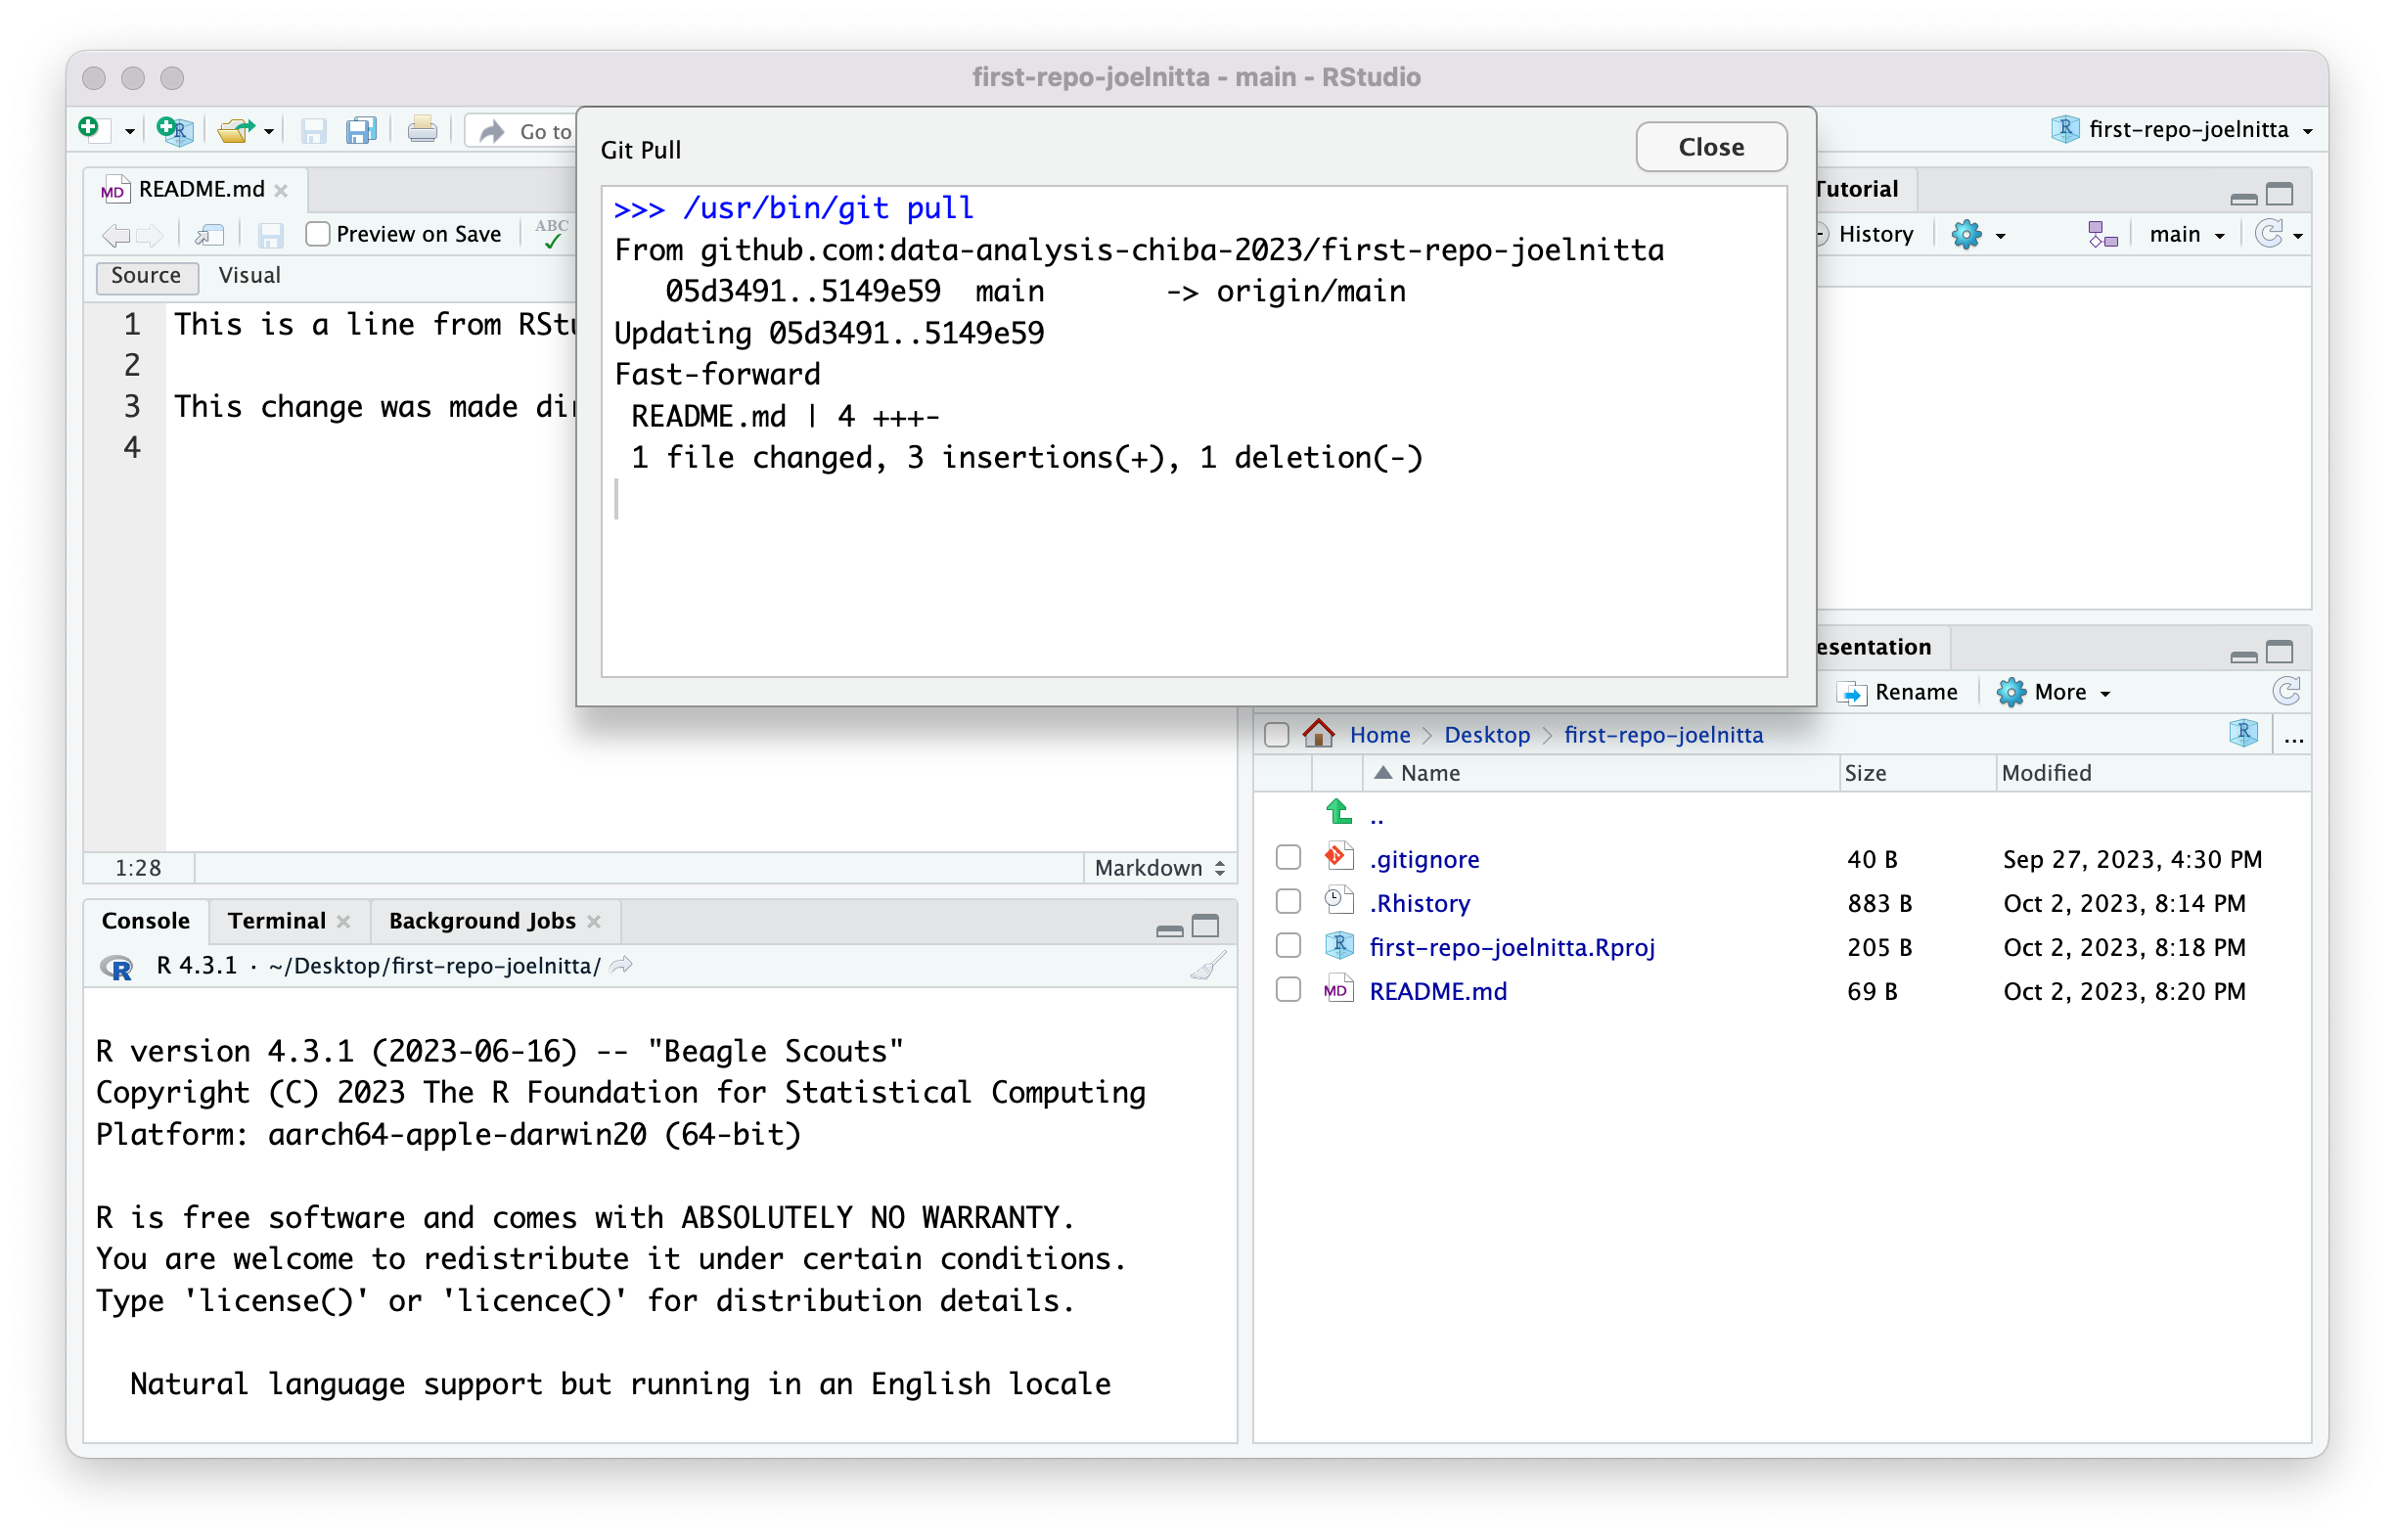The width and height of the screenshot is (2395, 1540).
Task: Click the Create Project icon
Action: [175, 130]
